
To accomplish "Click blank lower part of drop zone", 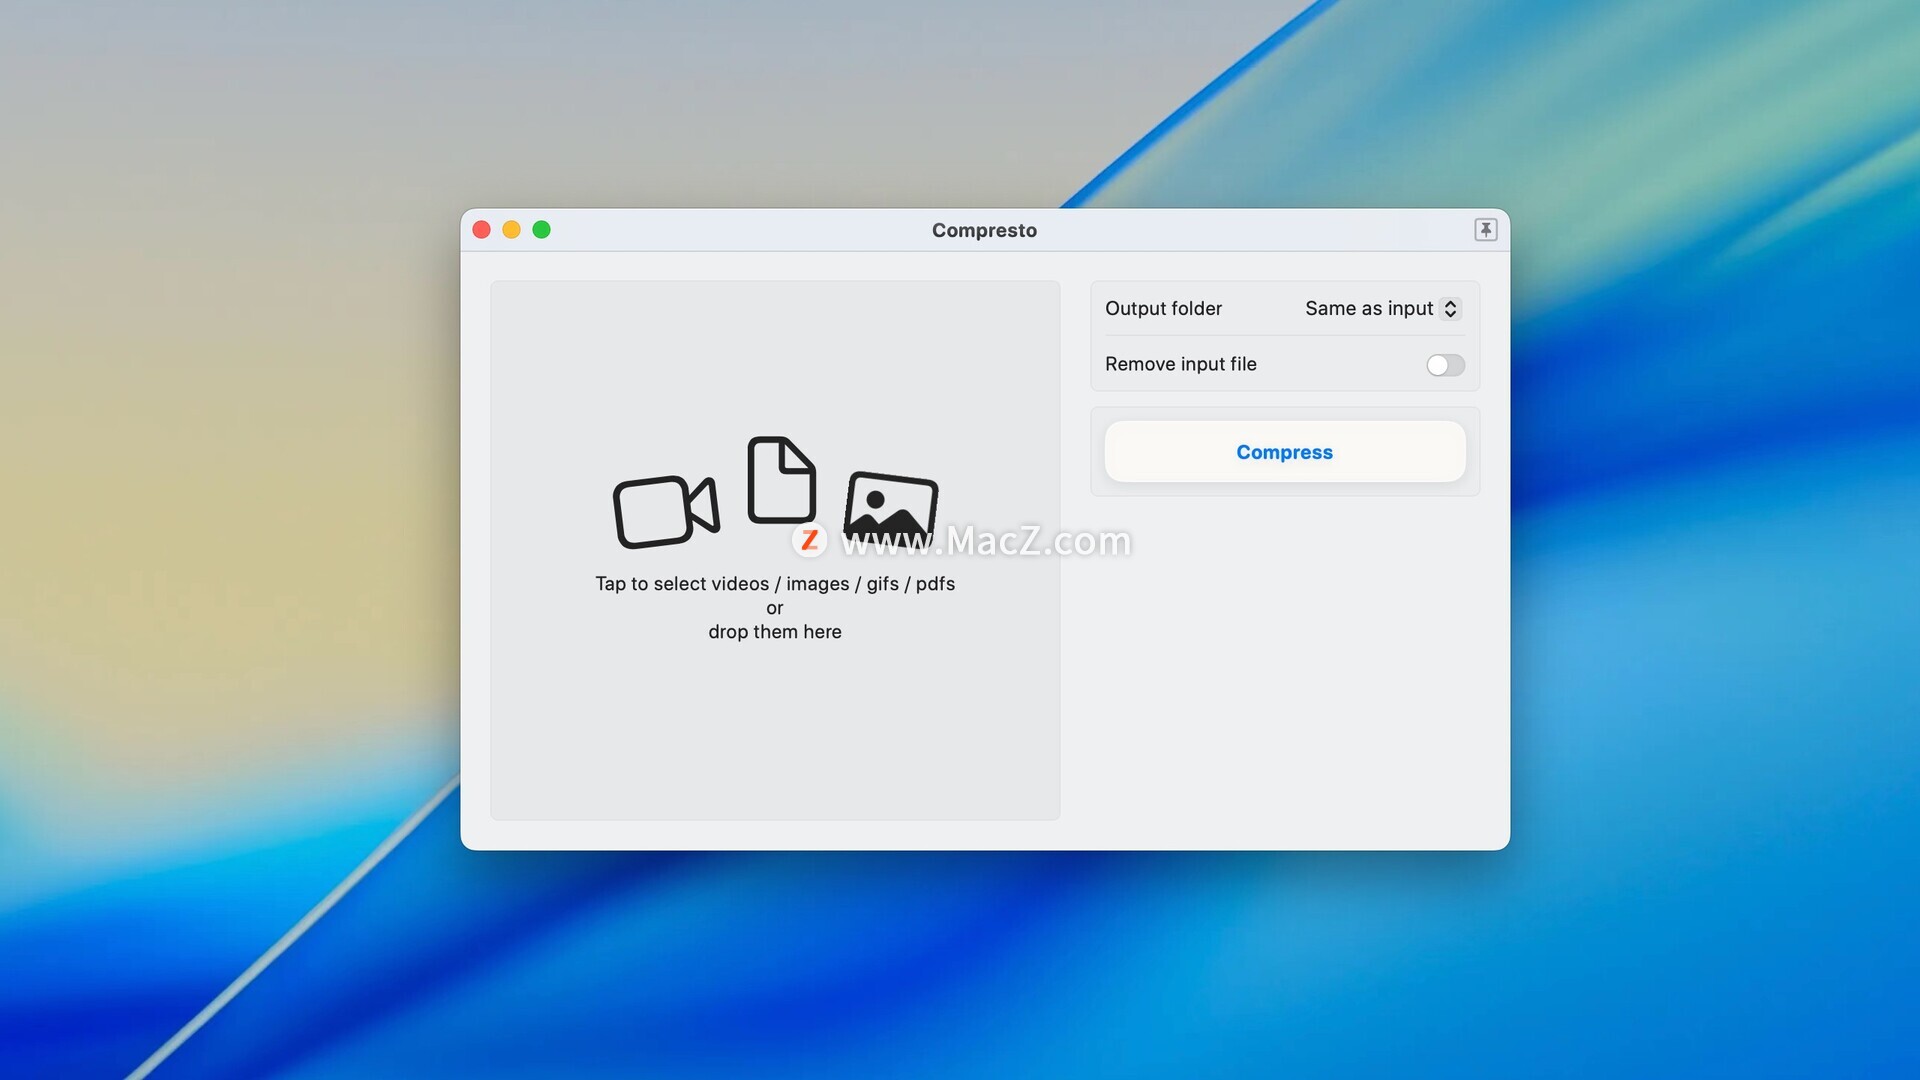I will tap(775, 740).
